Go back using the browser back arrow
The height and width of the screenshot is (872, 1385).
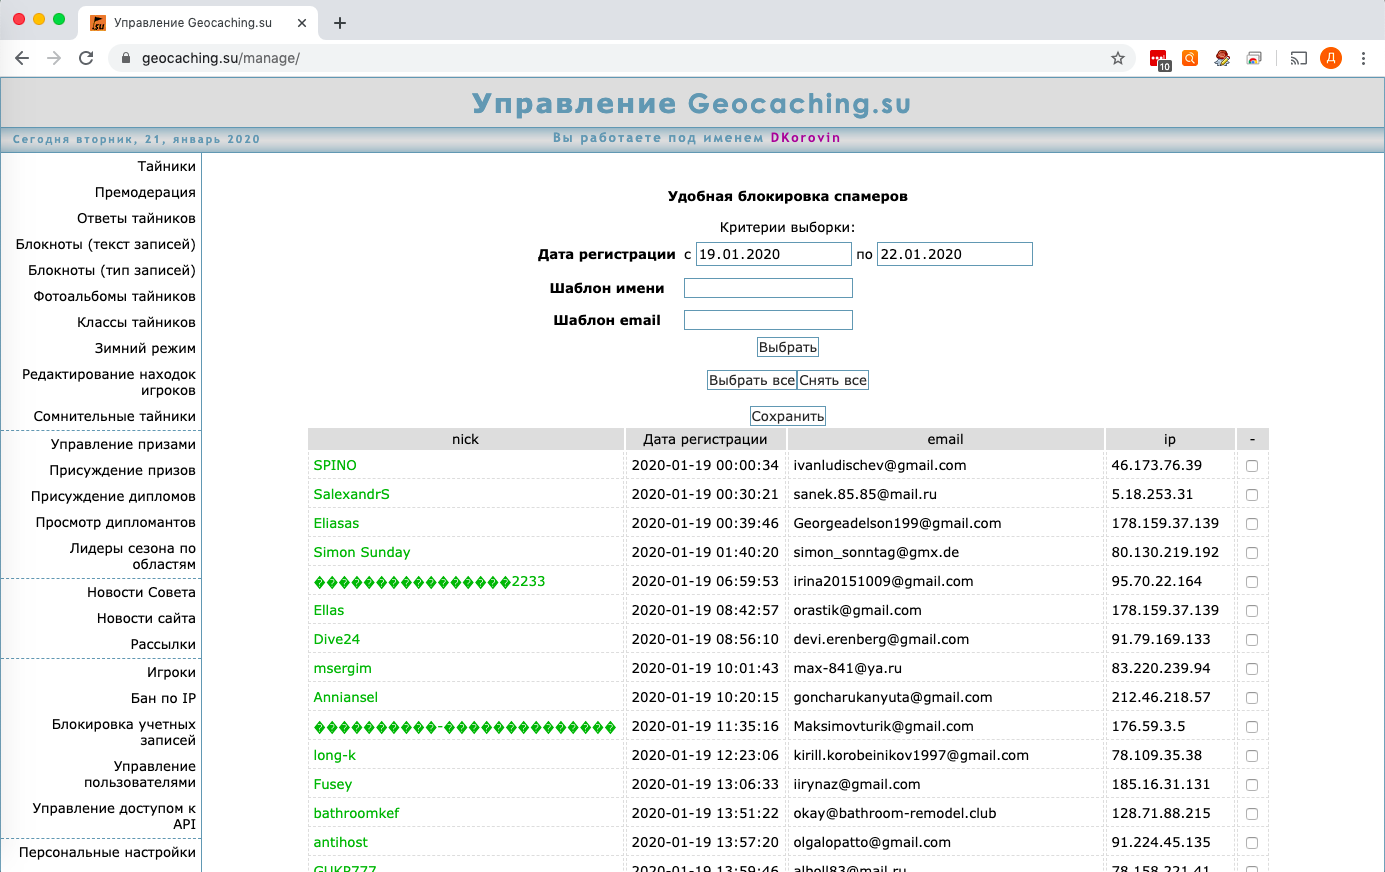click(x=22, y=58)
